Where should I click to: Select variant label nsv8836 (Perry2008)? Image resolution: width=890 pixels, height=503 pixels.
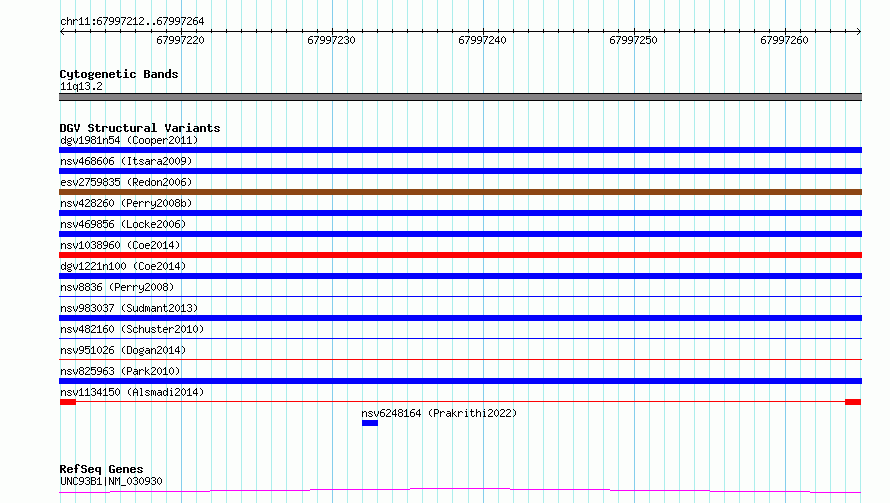(117, 287)
